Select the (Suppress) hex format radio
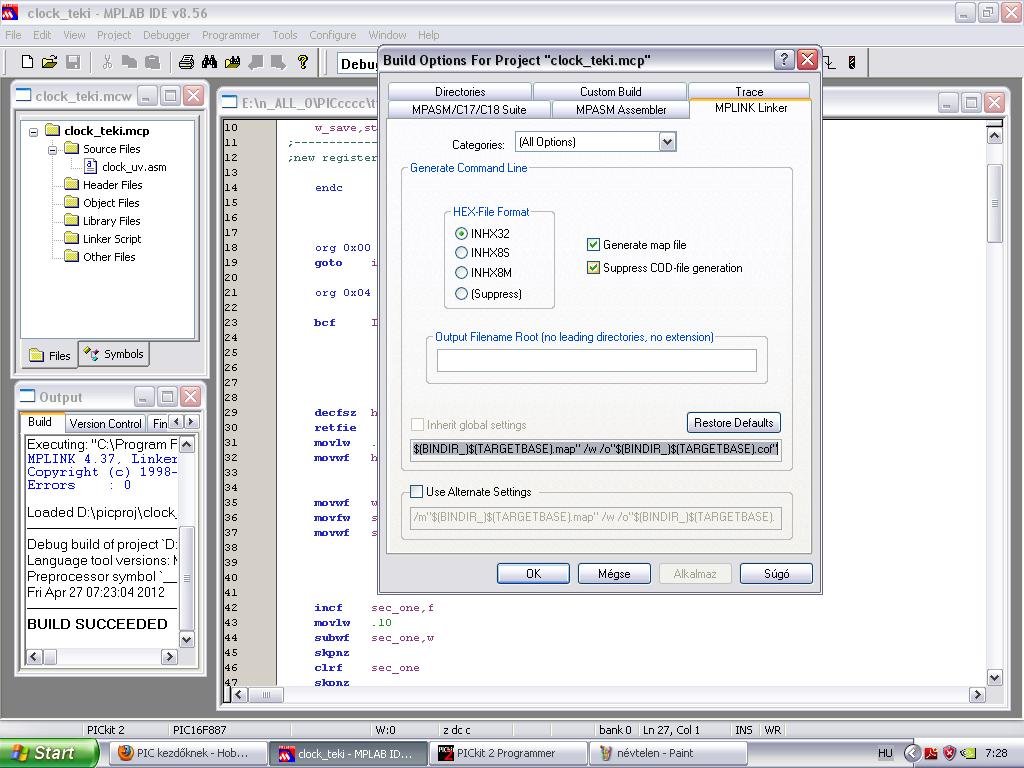Screen dimensions: 1024x768 (x=461, y=294)
